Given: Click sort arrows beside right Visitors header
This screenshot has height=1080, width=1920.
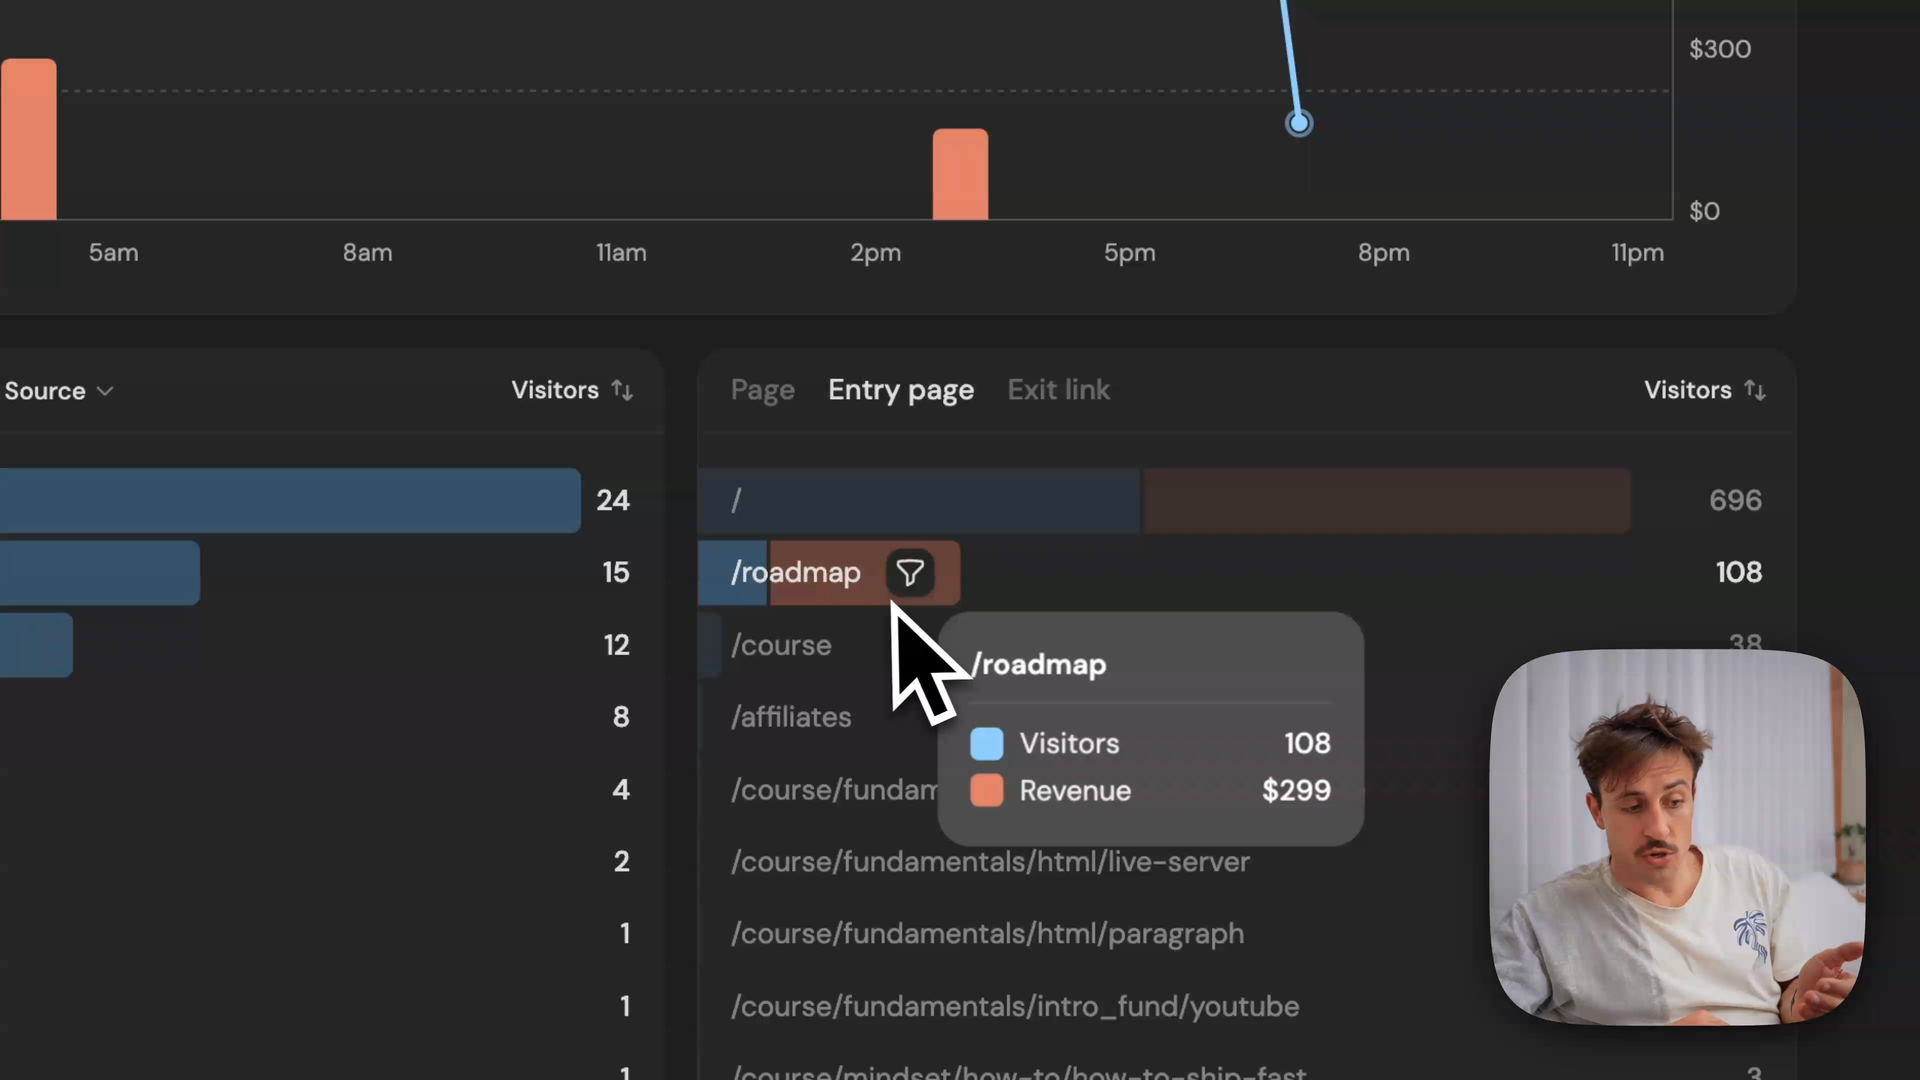Looking at the screenshot, I should click(1755, 390).
